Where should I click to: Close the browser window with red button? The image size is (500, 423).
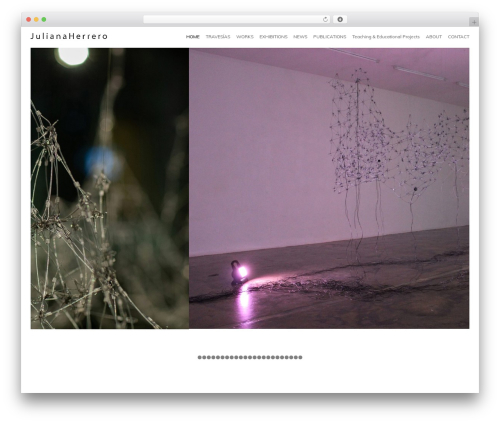click(29, 19)
